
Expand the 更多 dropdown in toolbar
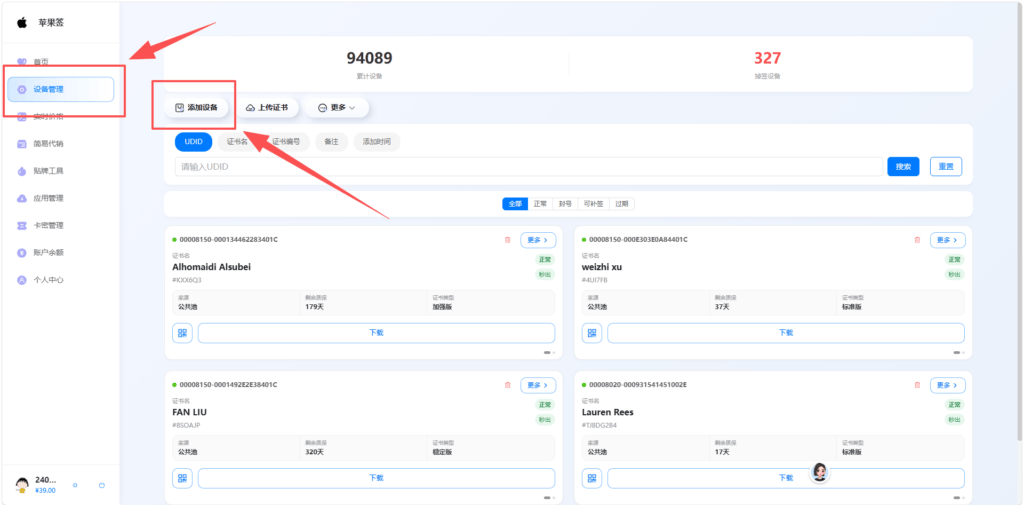336,108
